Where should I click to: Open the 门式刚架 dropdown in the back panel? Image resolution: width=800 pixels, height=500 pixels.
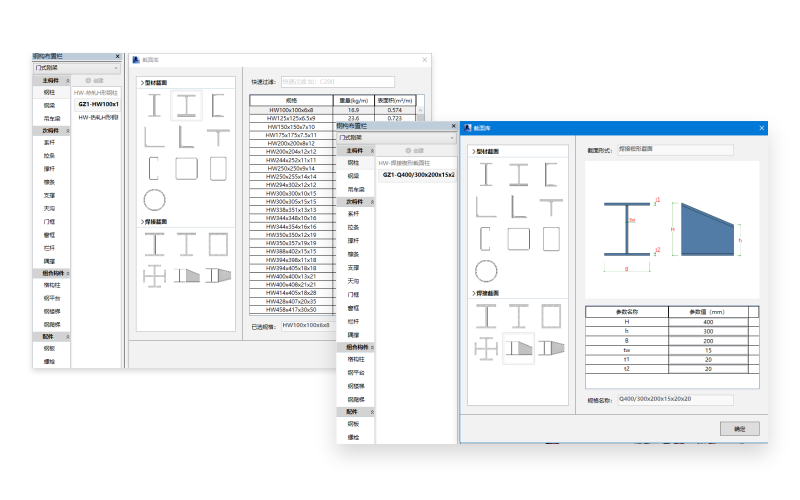[77, 68]
